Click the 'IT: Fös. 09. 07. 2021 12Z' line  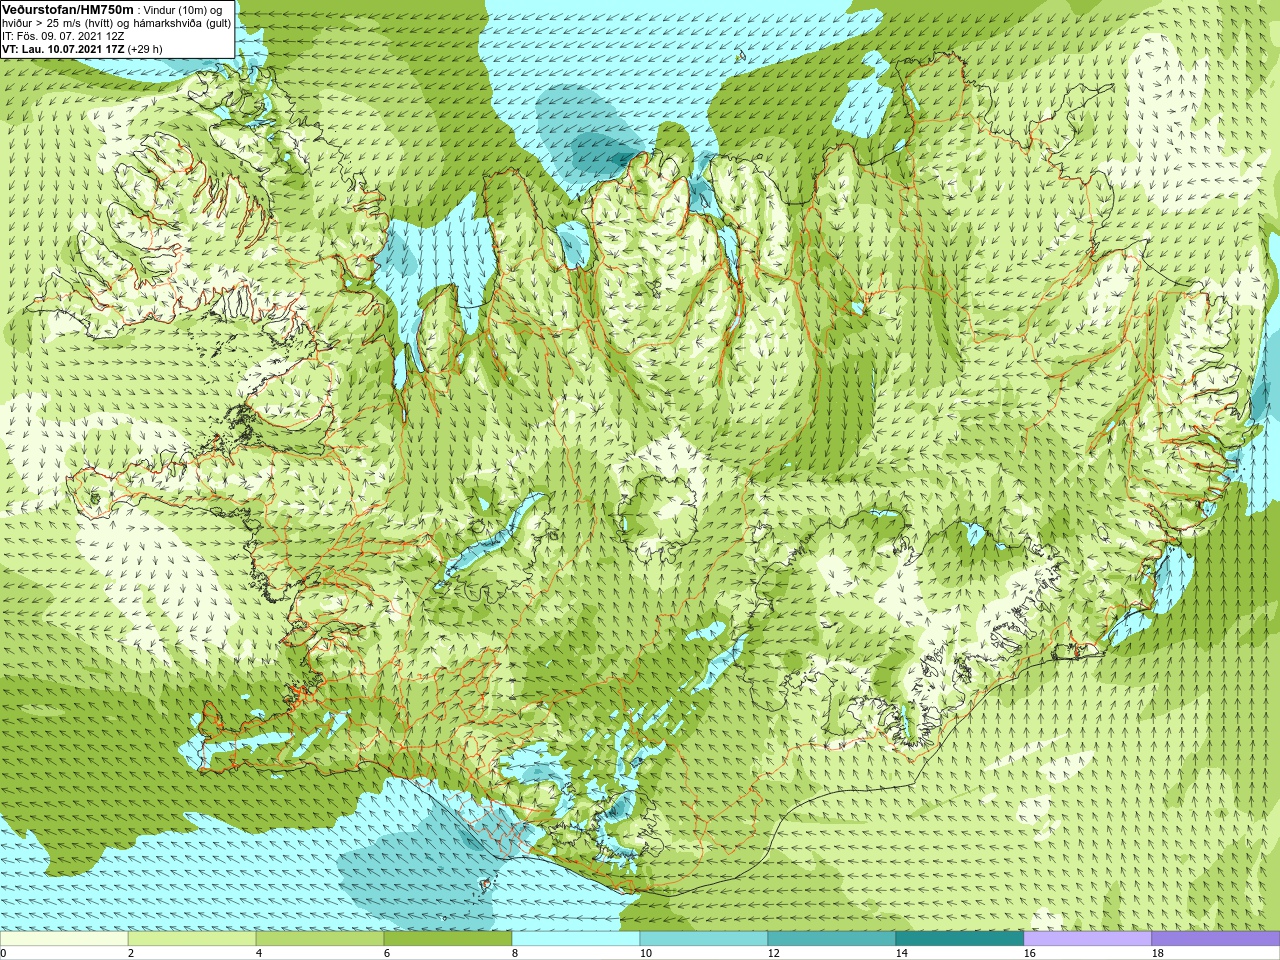coord(63,36)
